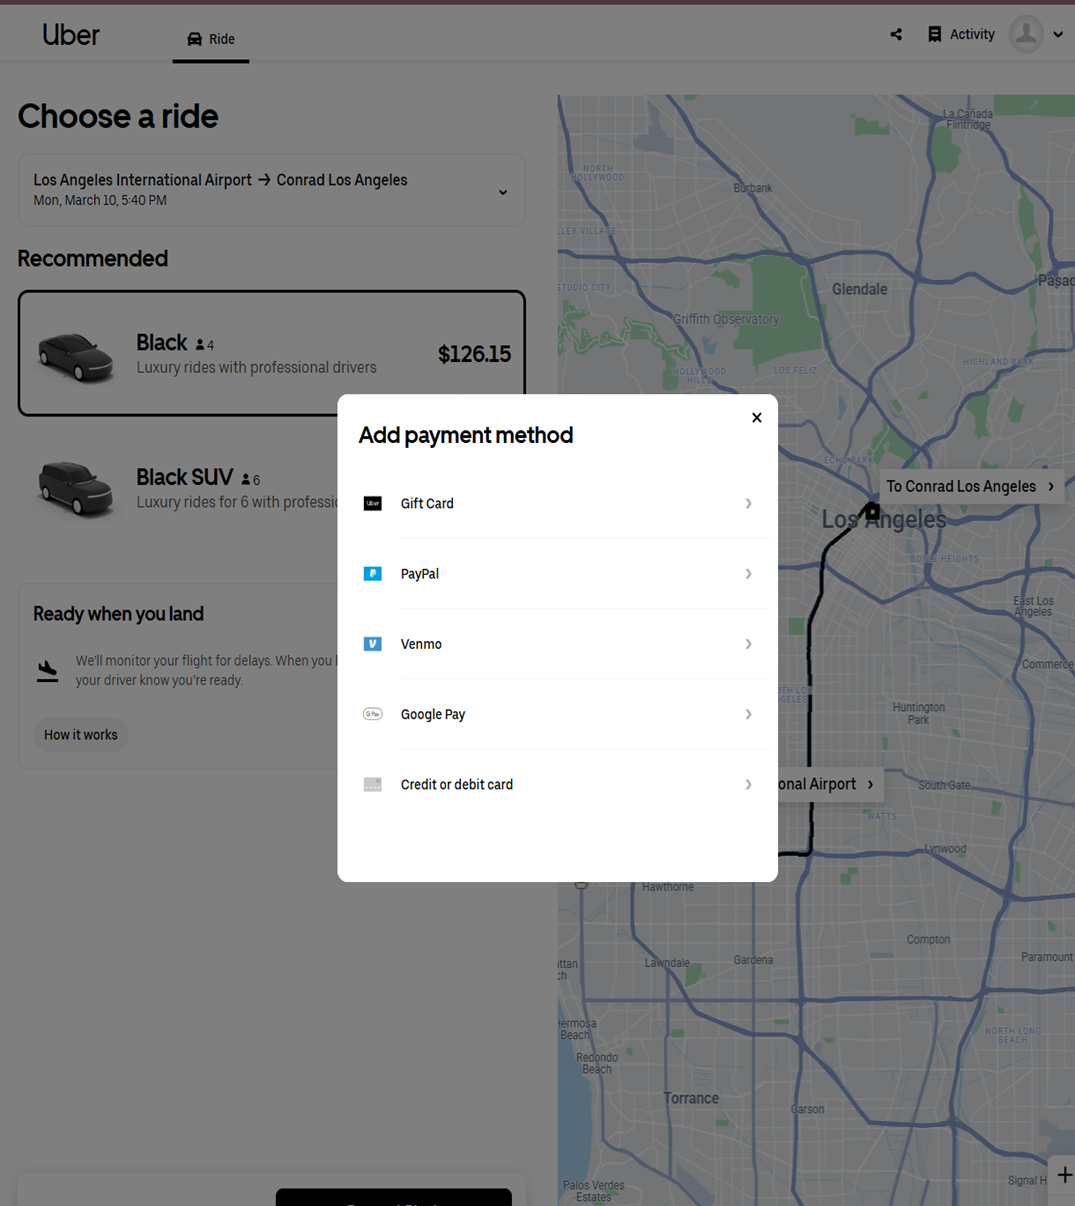Expand Gift Card option chevron
The width and height of the screenshot is (1075, 1206).
pyautogui.click(x=748, y=504)
